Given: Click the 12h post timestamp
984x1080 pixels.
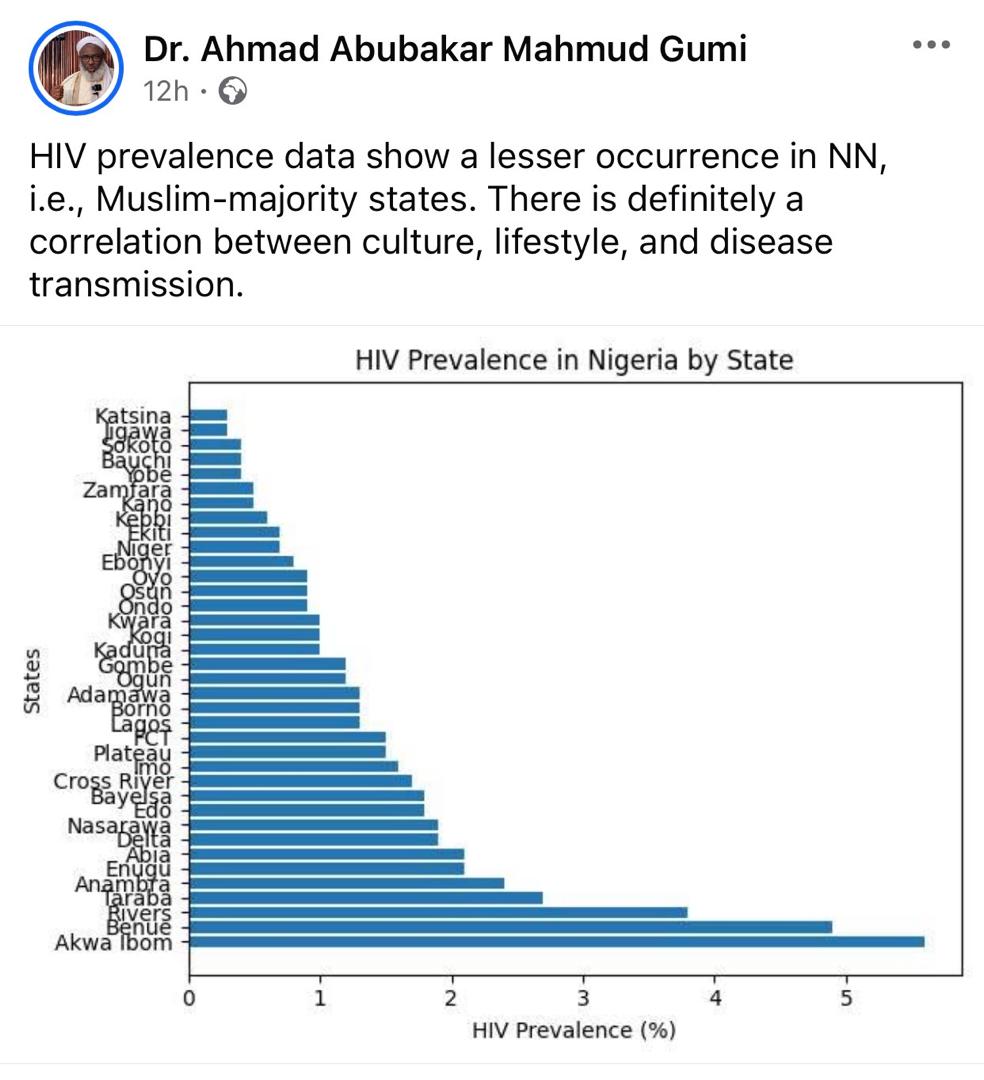Looking at the screenshot, I should pyautogui.click(x=166, y=92).
